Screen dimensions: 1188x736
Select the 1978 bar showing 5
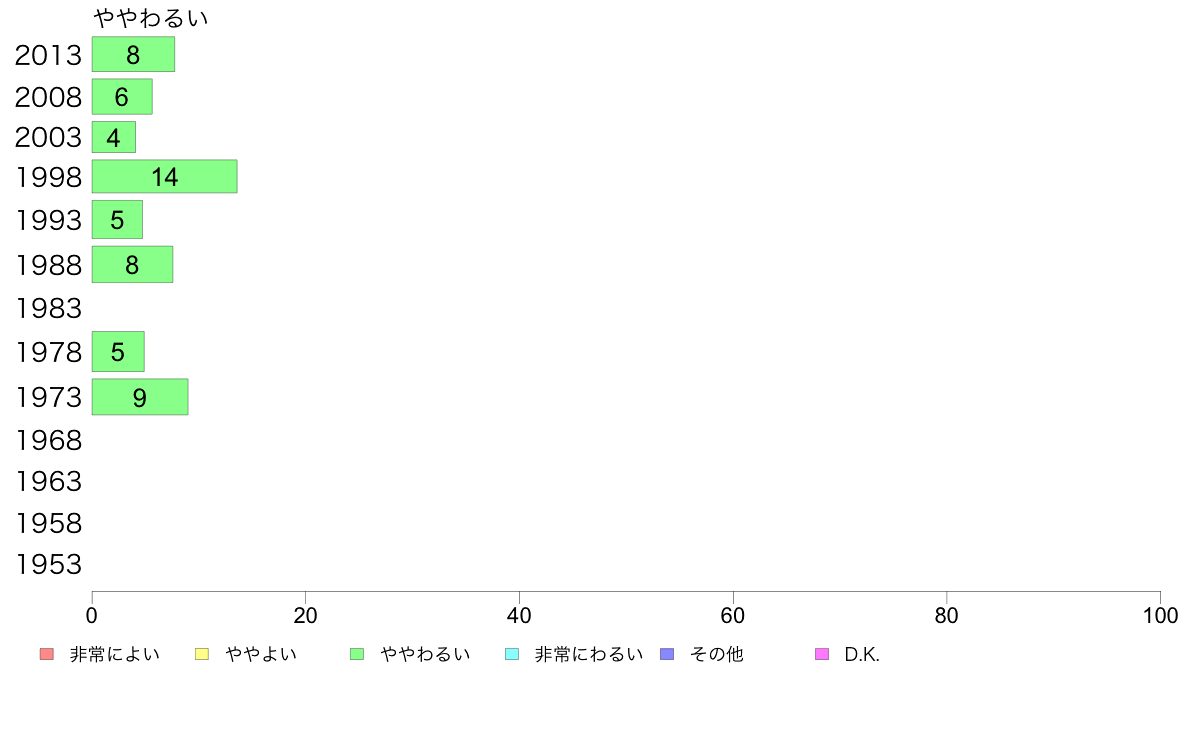[x=118, y=352]
